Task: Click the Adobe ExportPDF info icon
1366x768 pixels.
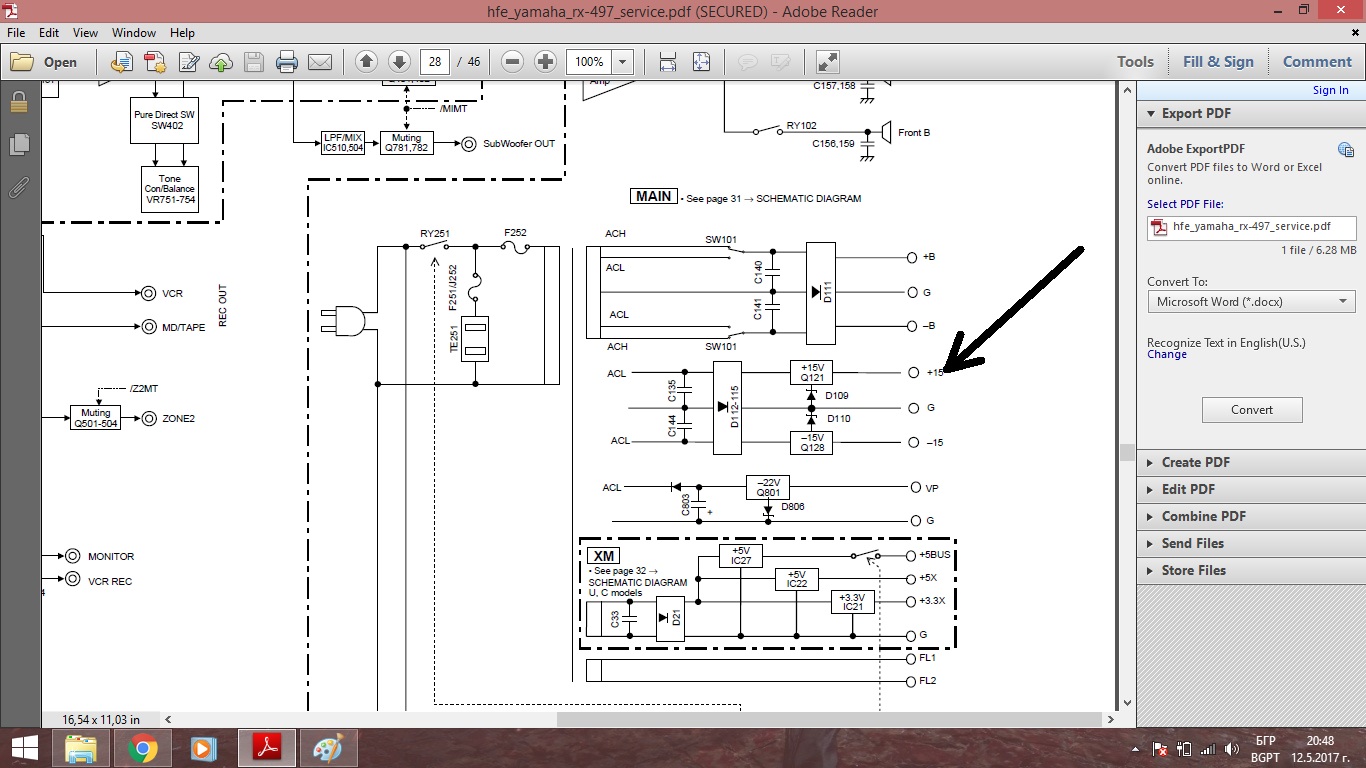Action: [x=1346, y=150]
